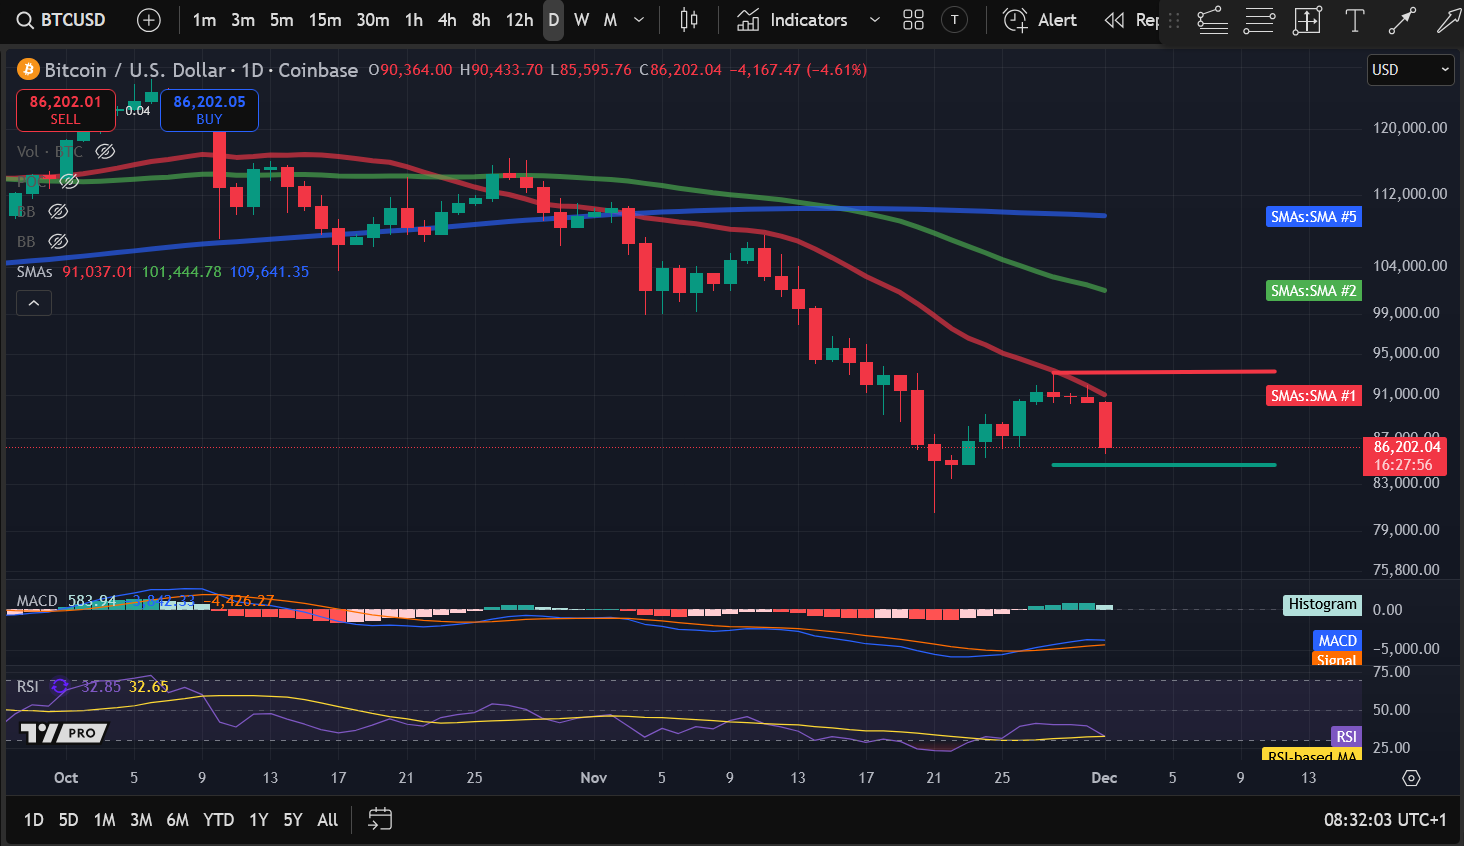This screenshot has height=846, width=1464.
Task: Switch to the Weekly (W) interval
Action: pyautogui.click(x=581, y=20)
